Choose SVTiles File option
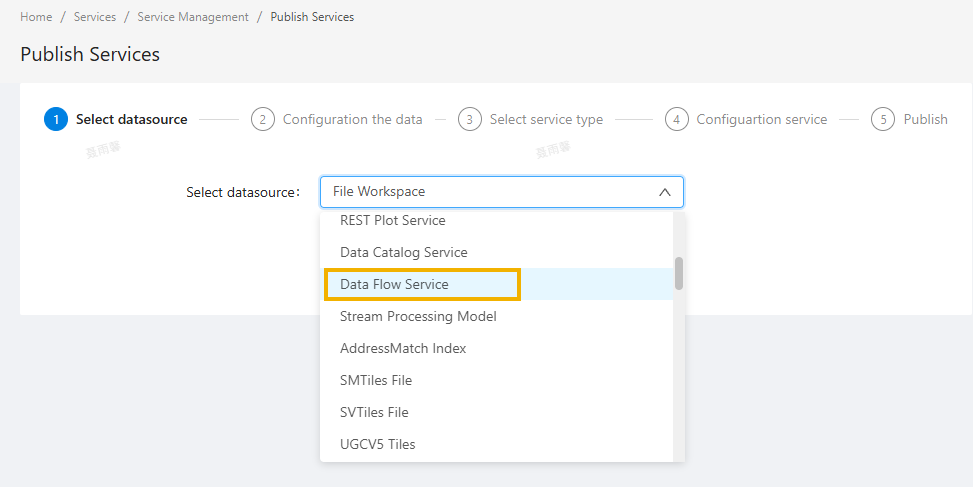 click(376, 412)
